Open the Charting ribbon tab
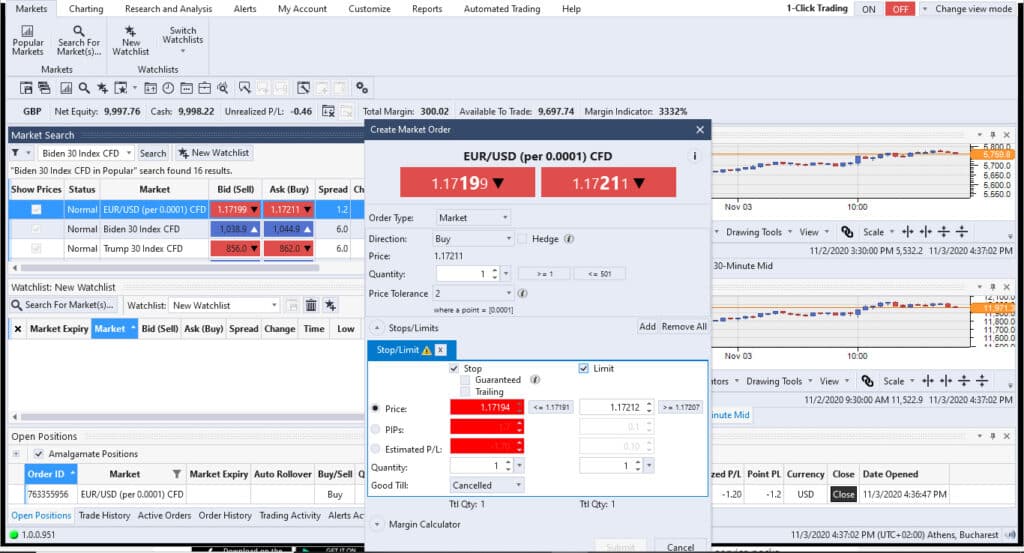 86,9
